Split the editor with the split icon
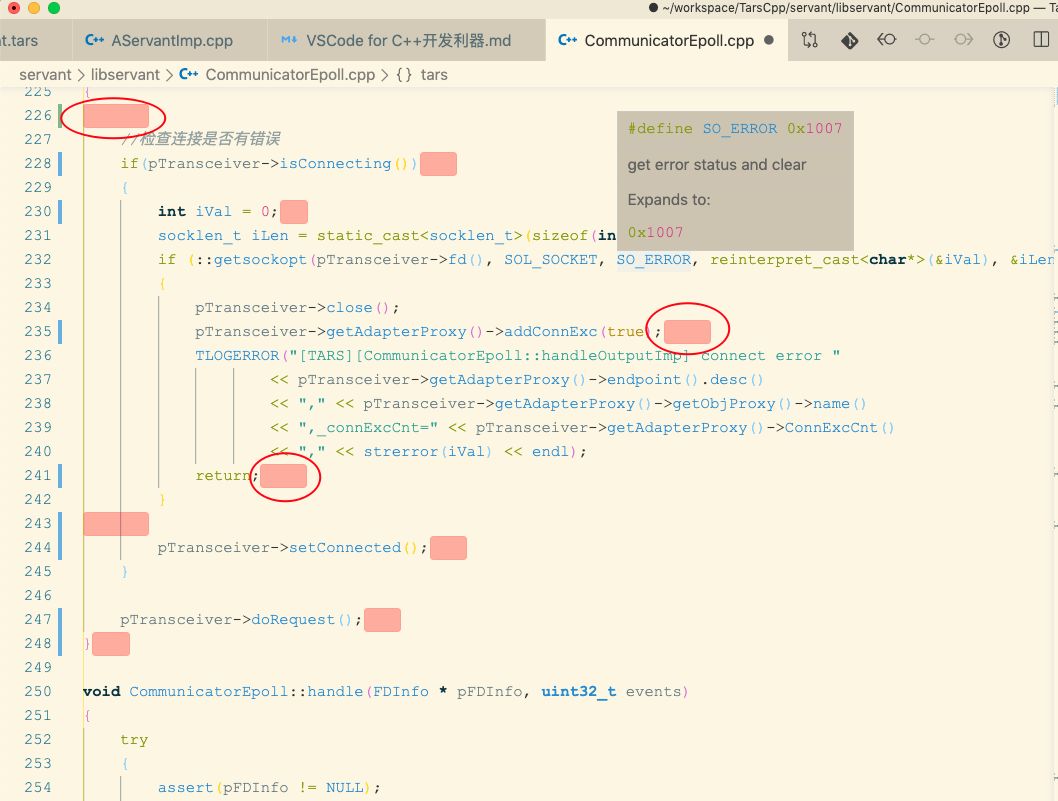Viewport: 1058px width, 801px height. (x=1041, y=39)
